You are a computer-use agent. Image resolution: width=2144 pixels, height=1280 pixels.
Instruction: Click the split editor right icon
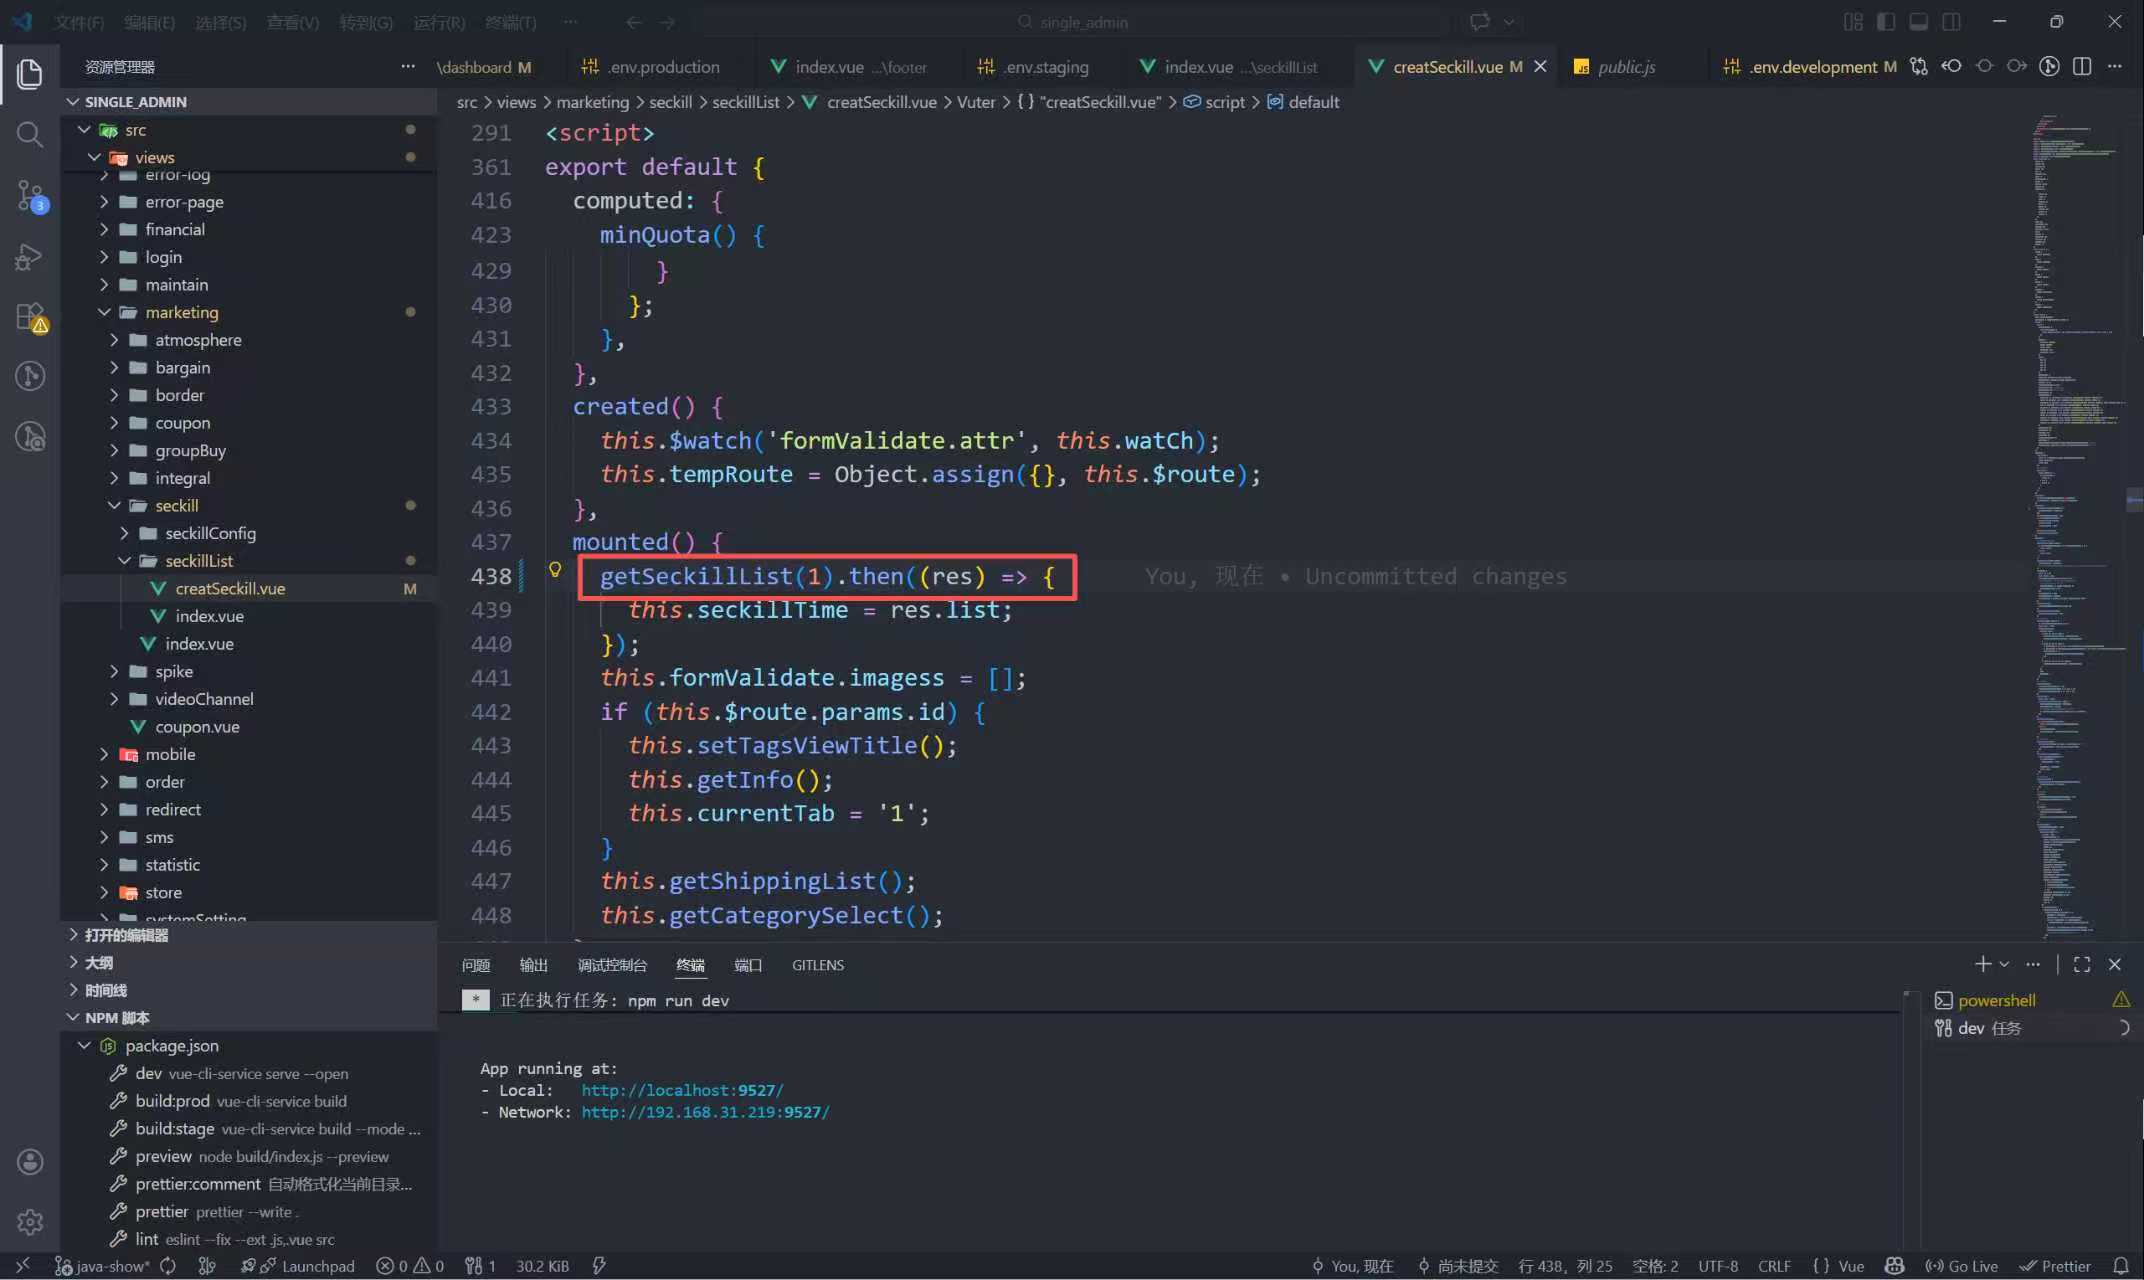[x=2082, y=66]
